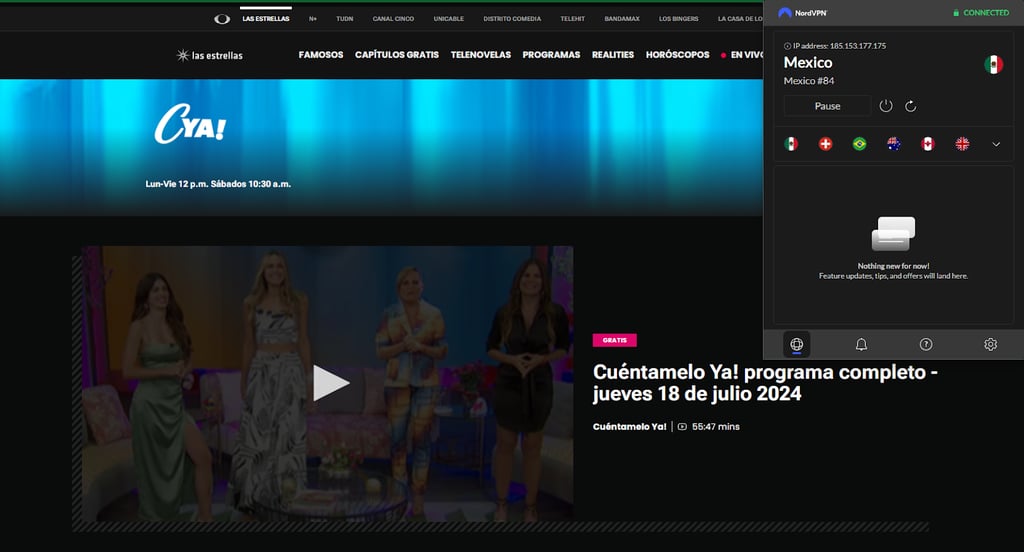Click the large Mexico flag beside server name
1024x552 pixels.
[993, 64]
